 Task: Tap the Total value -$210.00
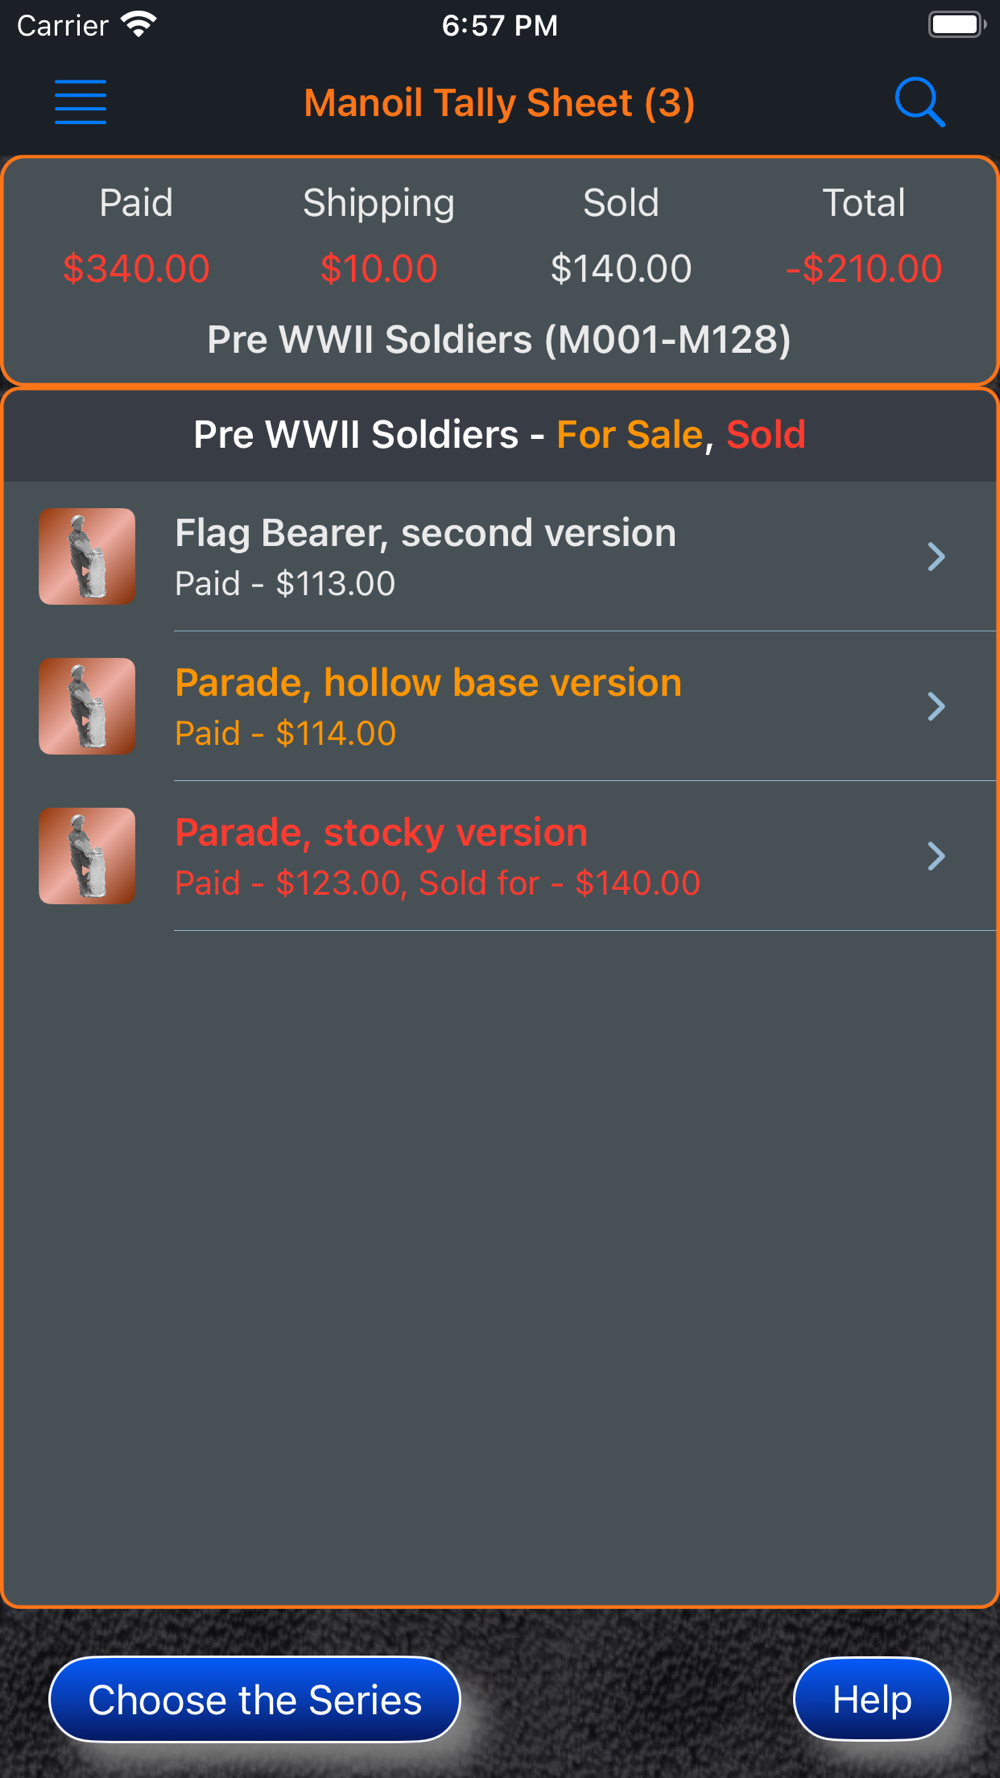(x=864, y=268)
